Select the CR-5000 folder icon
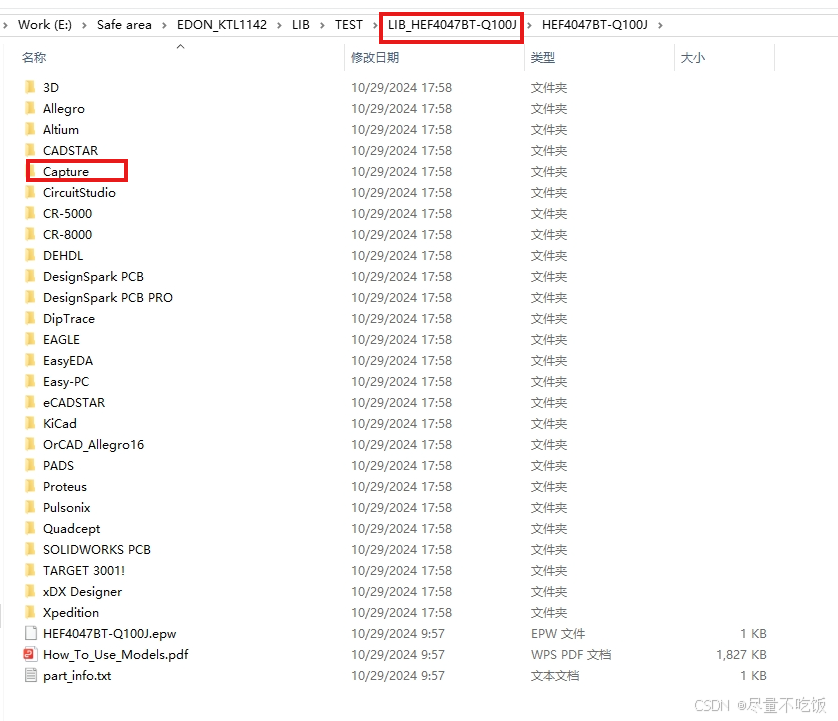 tap(30, 213)
